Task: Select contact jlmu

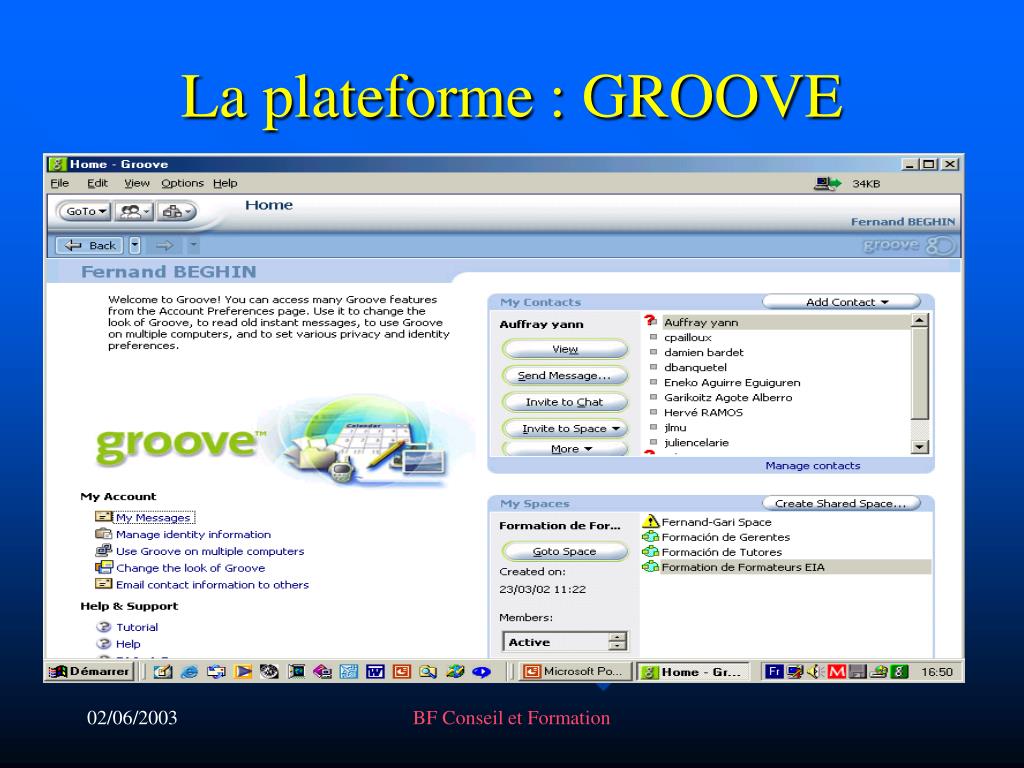Action: 675,427
